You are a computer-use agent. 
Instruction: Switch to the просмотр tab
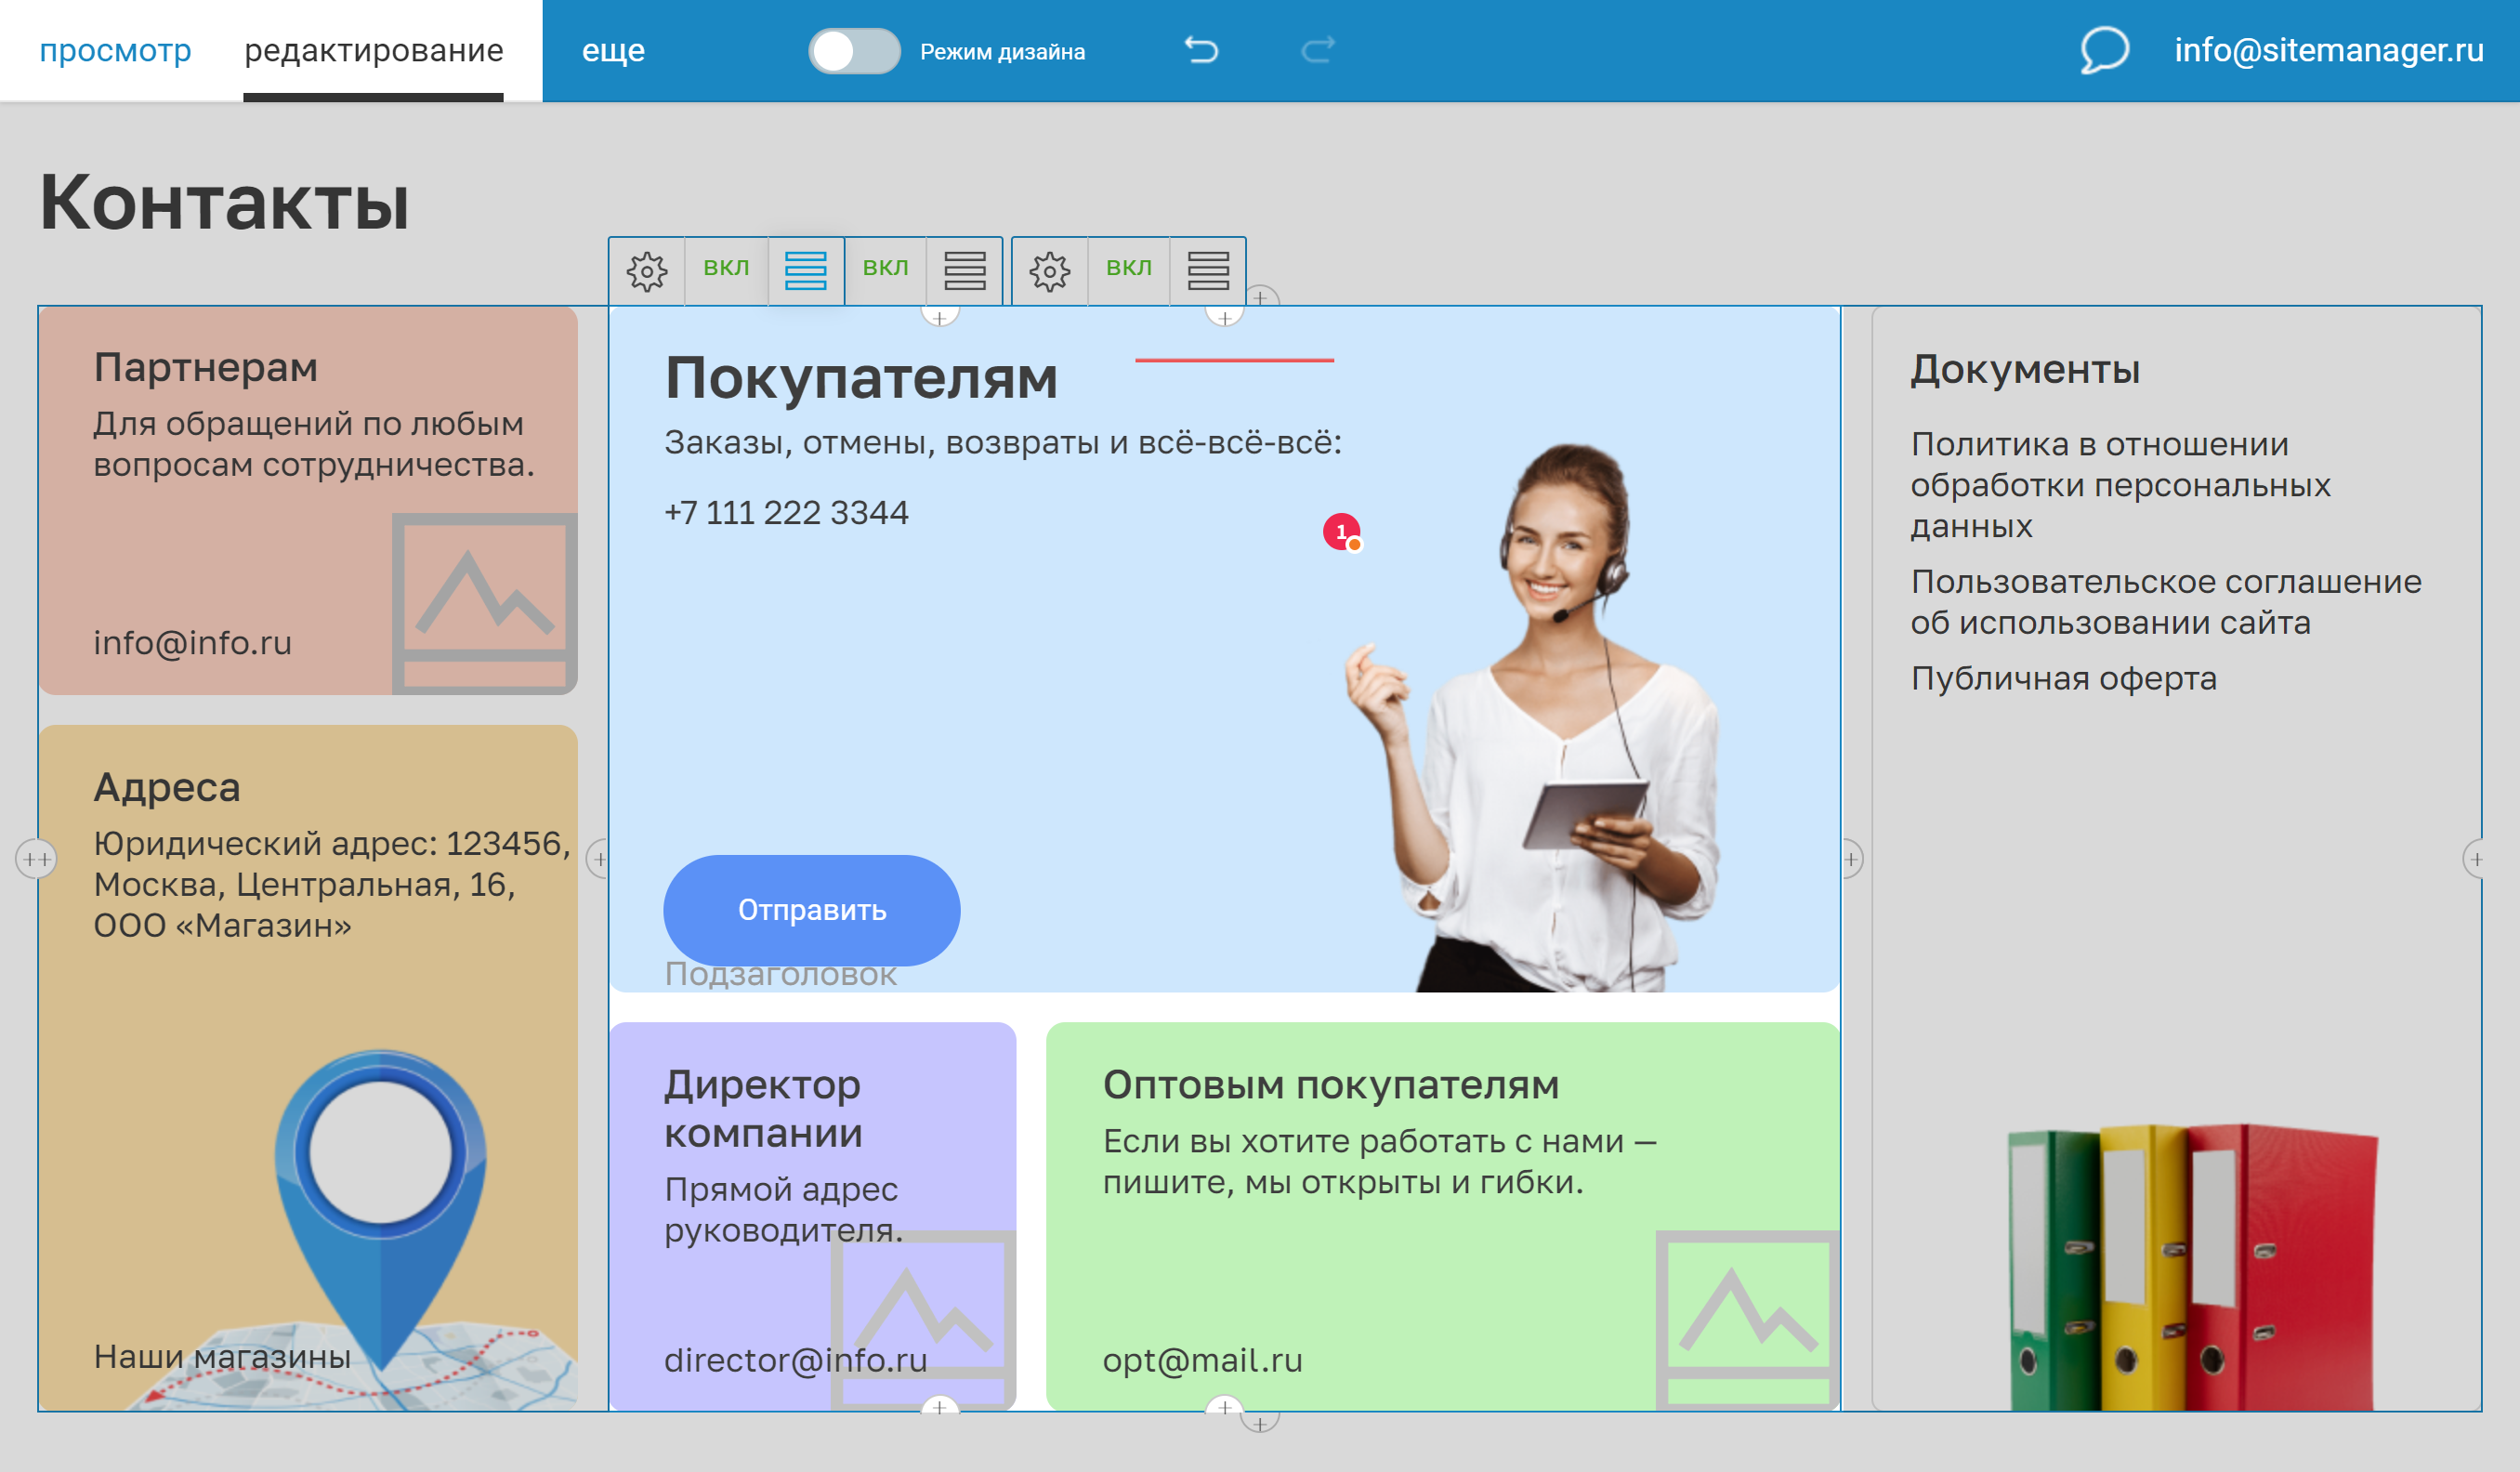click(x=116, y=50)
